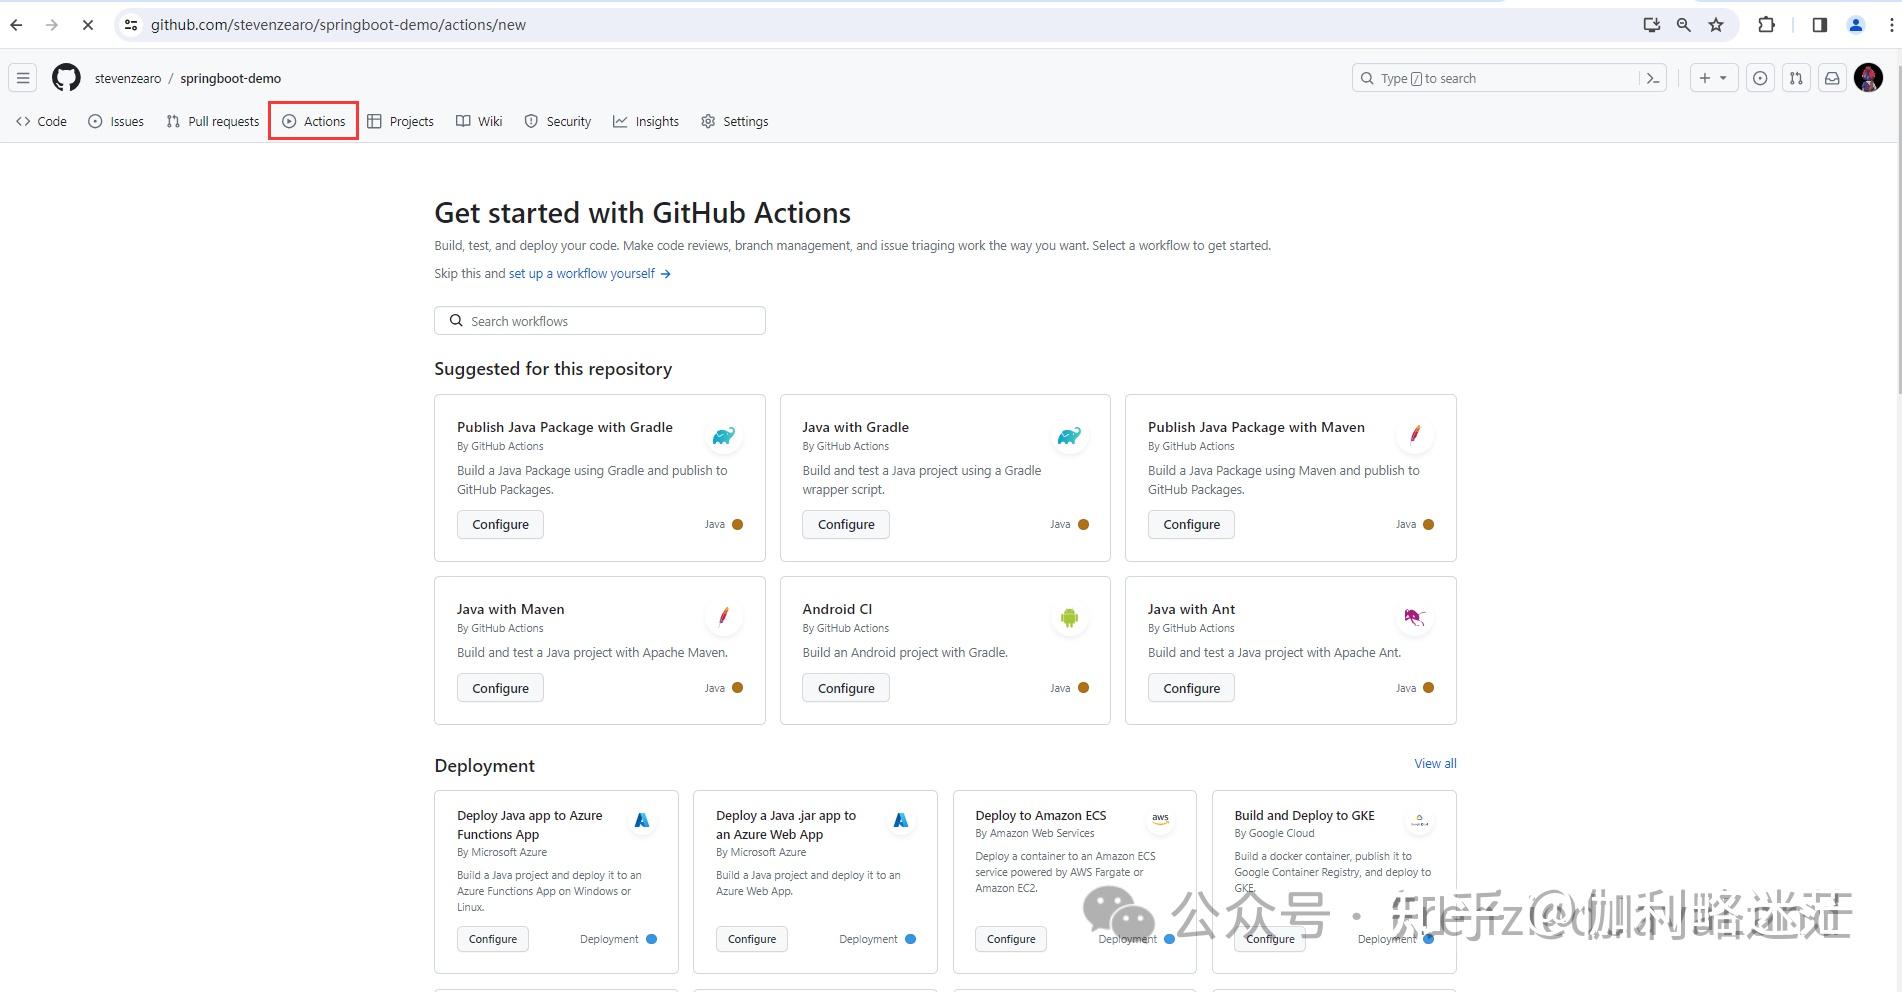Click the Gradle elephant icon on Publish Java Package card
The width and height of the screenshot is (1902, 992).
723,436
